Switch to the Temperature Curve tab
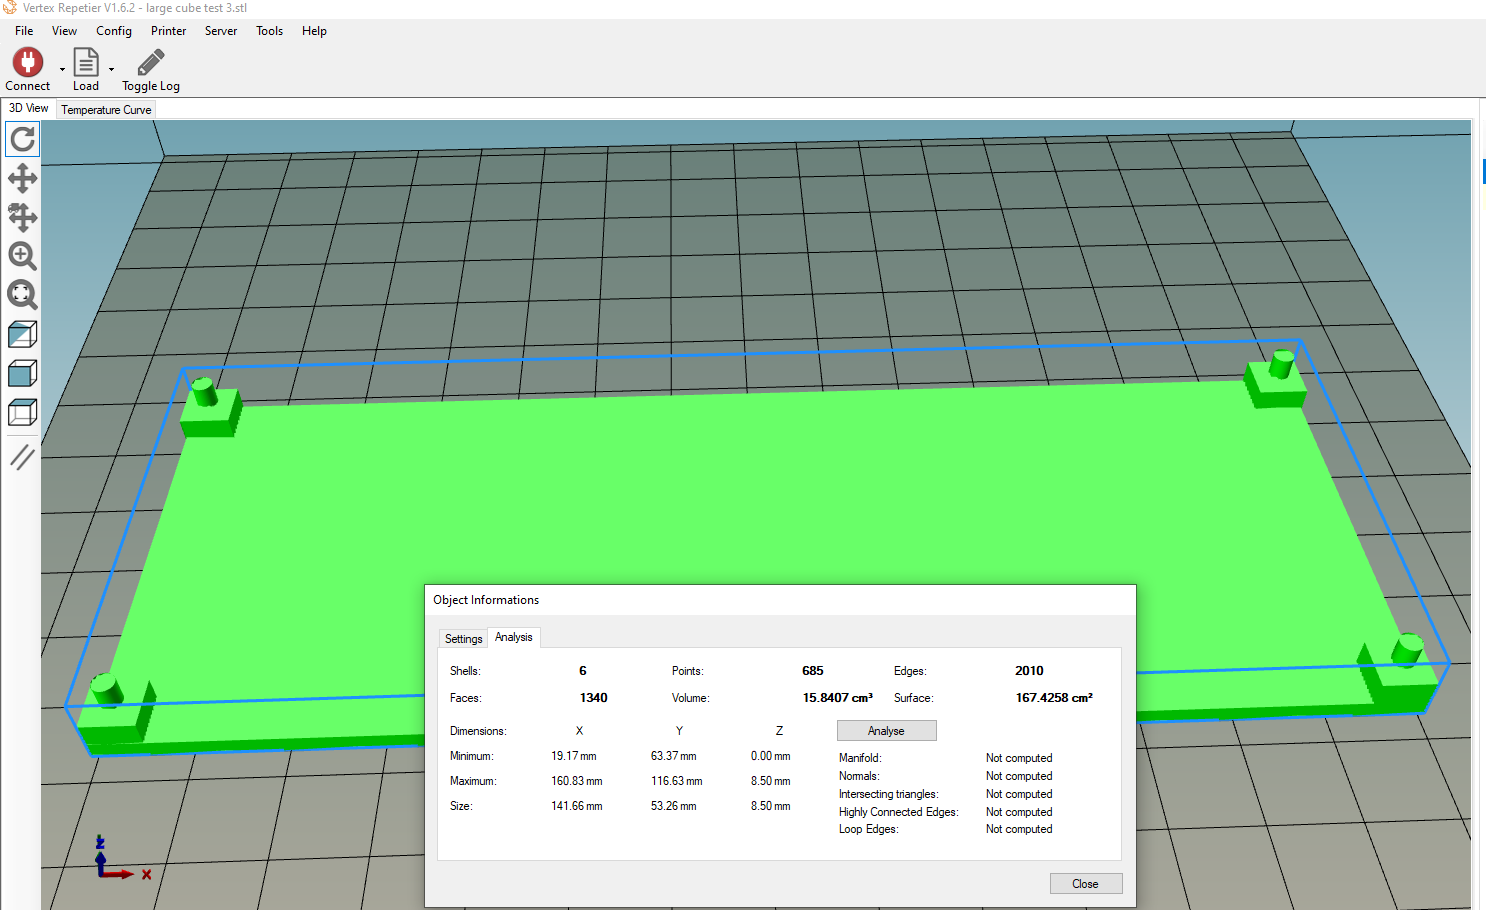This screenshot has width=1486, height=910. pos(106,110)
